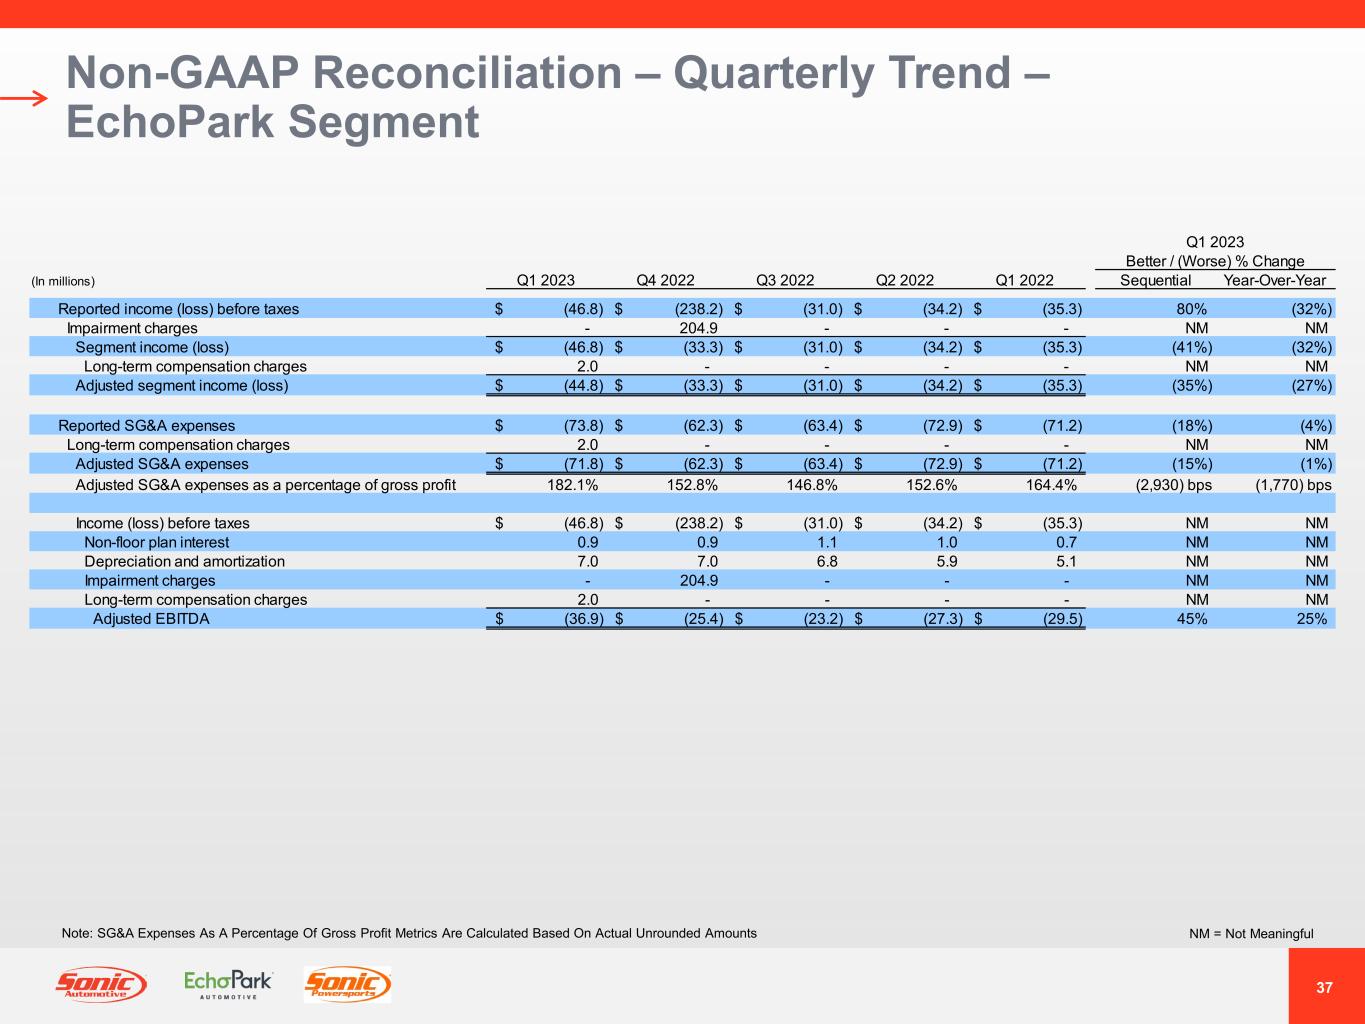The image size is (1365, 1024).
Task: Select the Non-GAAP Reconciliation slide title
Action: click(x=558, y=97)
